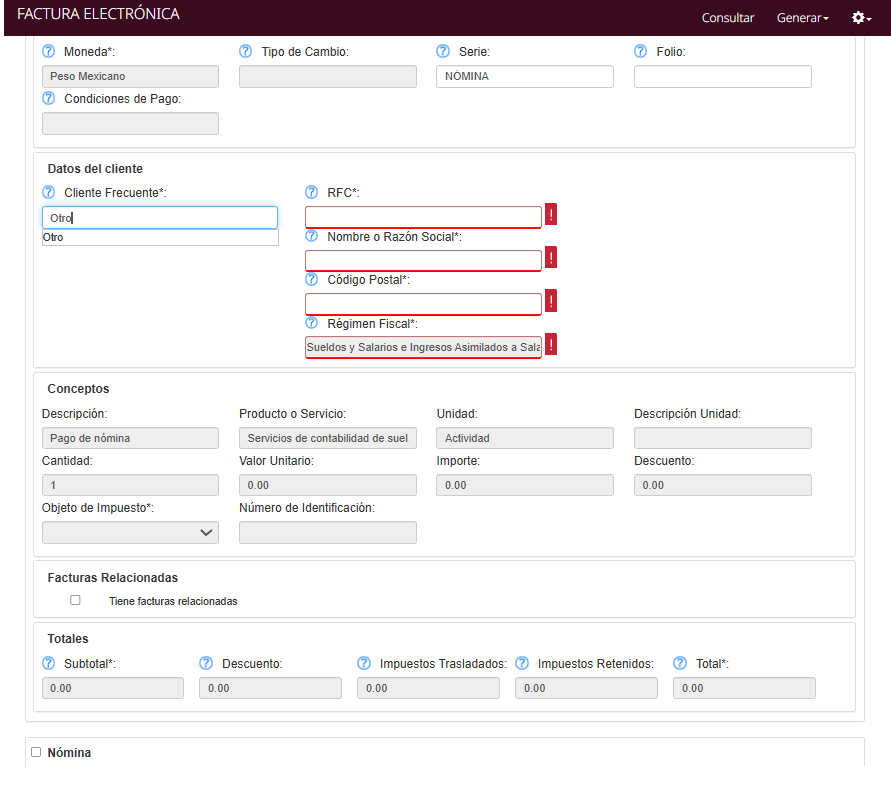Click the Valor Unitario field
This screenshot has height=804, width=891.
point(328,485)
